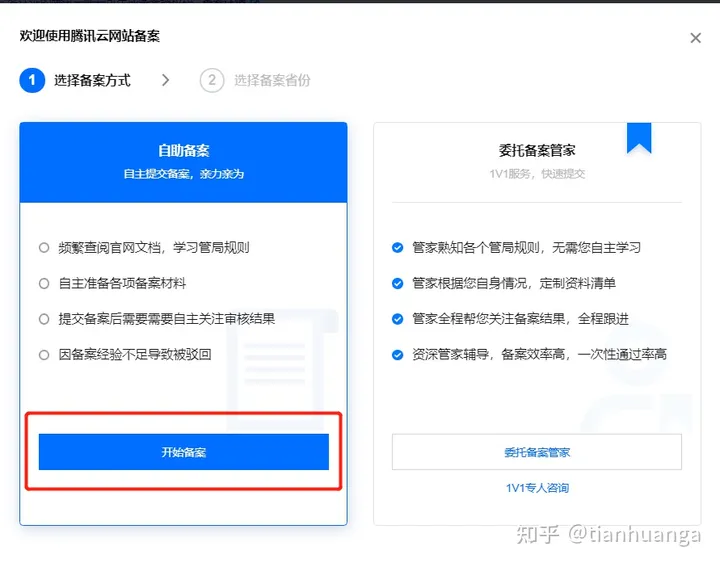Click the step 2 number circle
Screen dimensions: 720x567
(212, 80)
